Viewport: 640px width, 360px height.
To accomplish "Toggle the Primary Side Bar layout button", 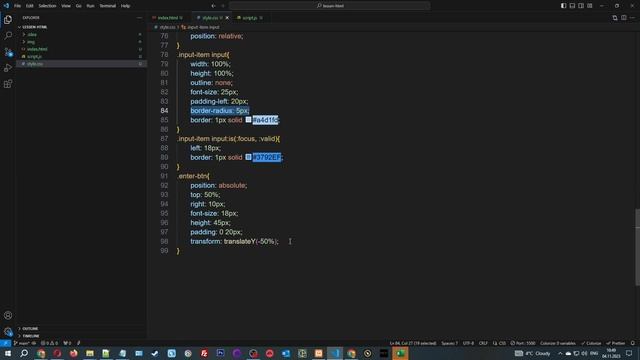I will (563, 6).
